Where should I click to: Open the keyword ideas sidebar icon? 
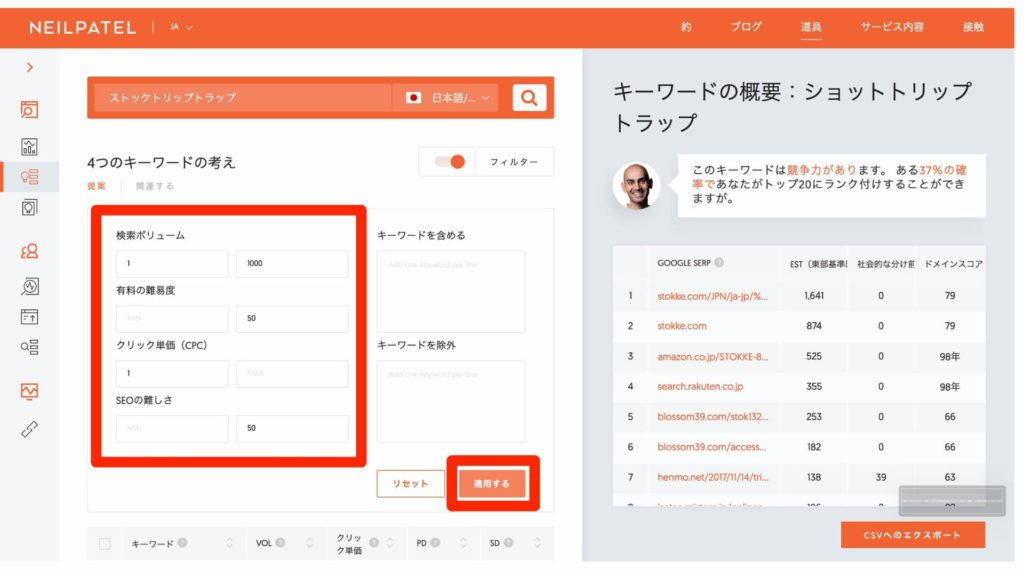[30, 177]
